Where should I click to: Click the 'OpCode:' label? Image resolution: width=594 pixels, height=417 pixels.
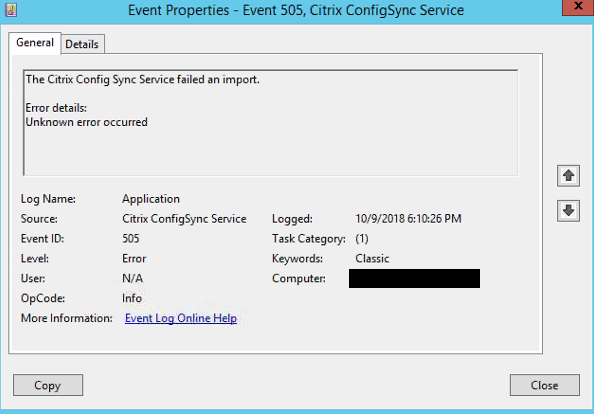click(43, 298)
